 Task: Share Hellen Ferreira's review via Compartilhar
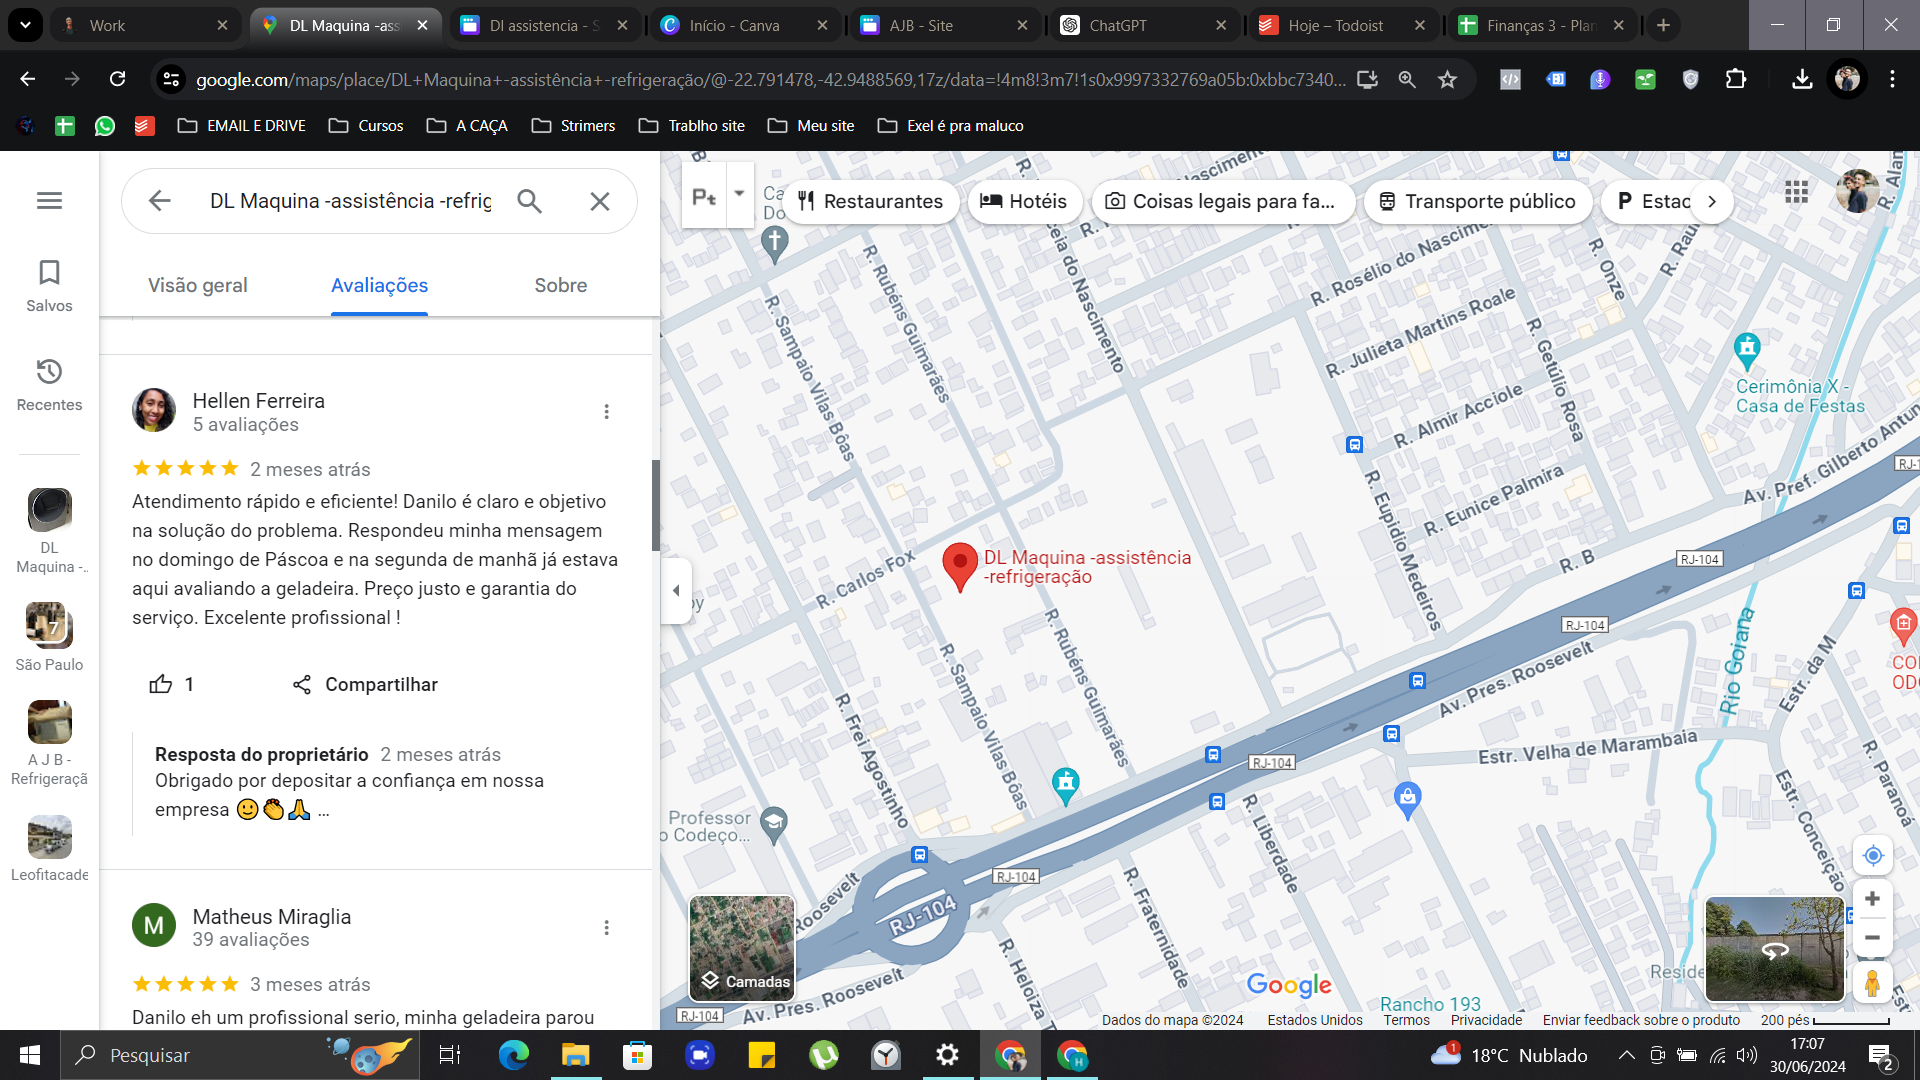[365, 684]
